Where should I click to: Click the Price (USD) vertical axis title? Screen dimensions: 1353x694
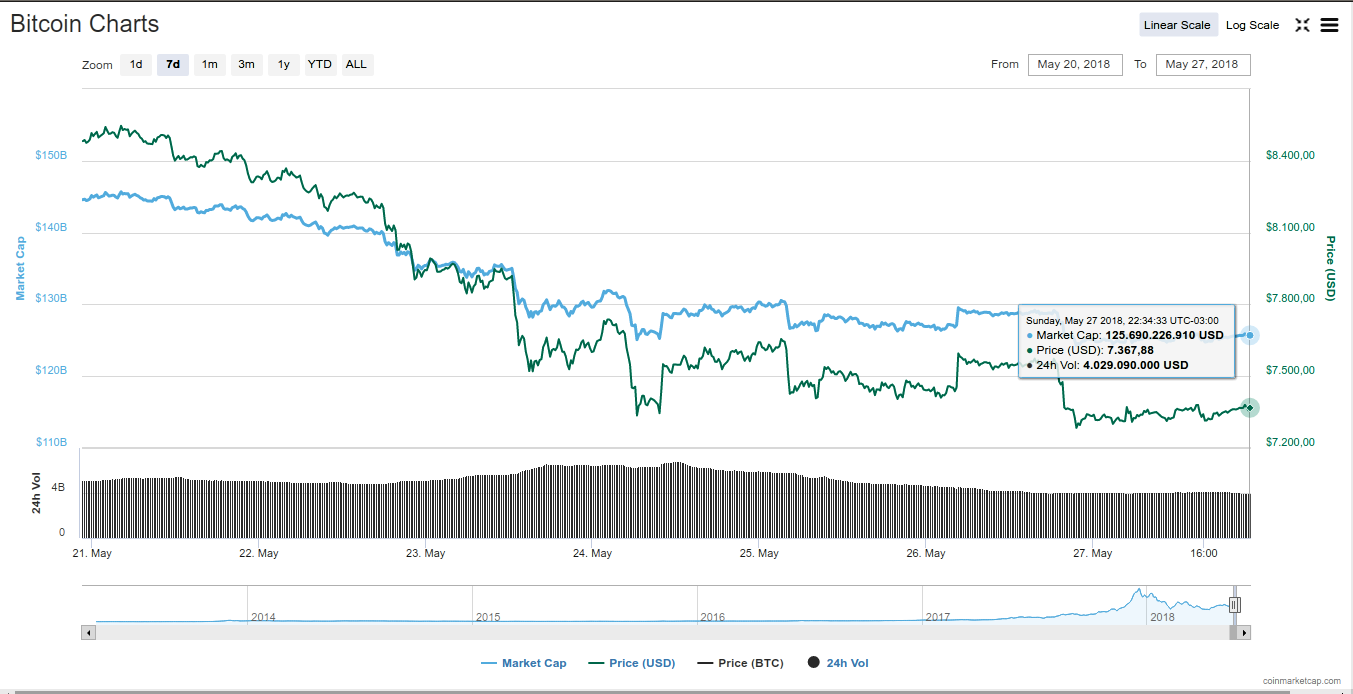point(1331,268)
